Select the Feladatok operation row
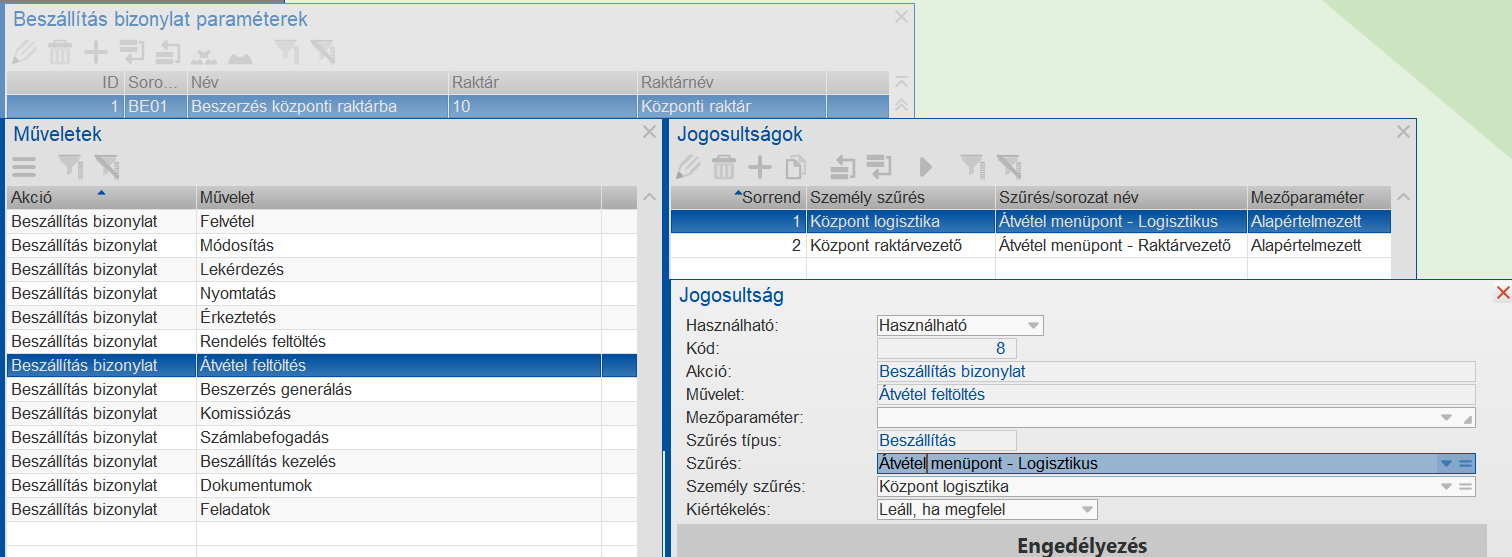 coord(322,510)
